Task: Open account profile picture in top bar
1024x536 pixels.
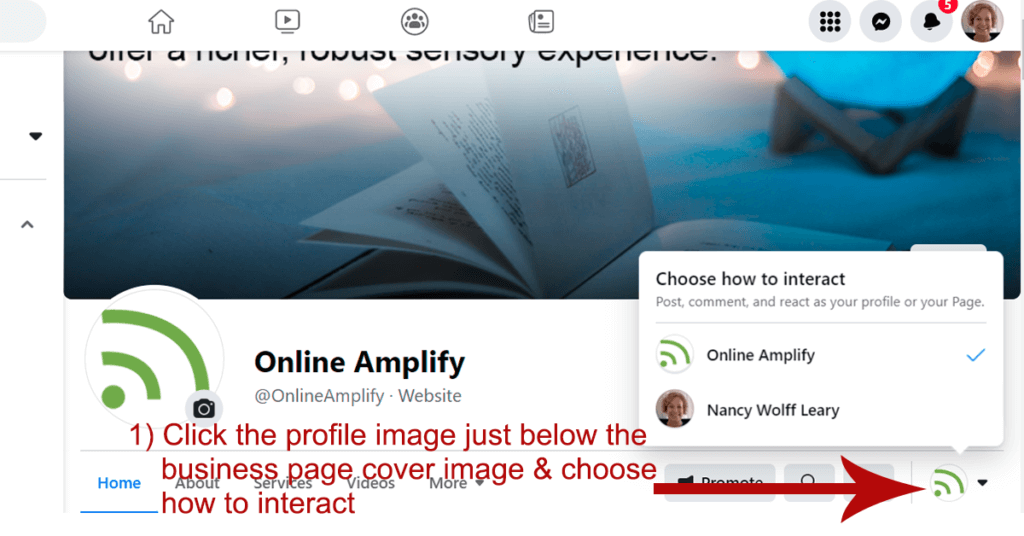Action: click(x=982, y=22)
